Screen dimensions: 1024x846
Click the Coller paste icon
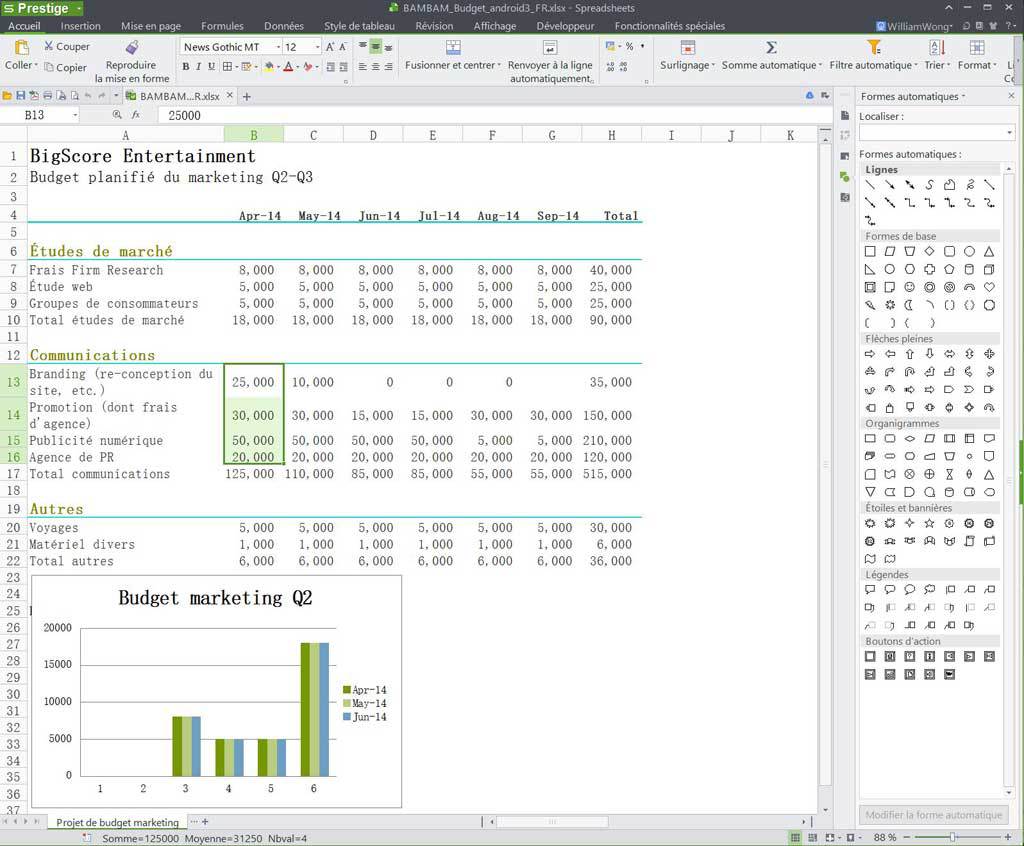22,48
